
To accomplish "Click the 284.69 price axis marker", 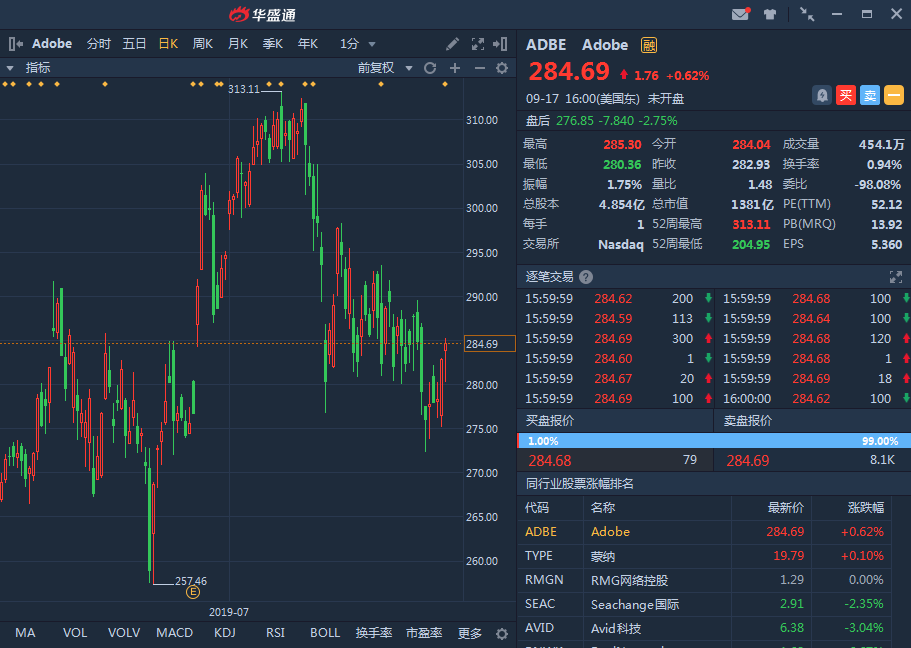I will [x=489, y=344].
